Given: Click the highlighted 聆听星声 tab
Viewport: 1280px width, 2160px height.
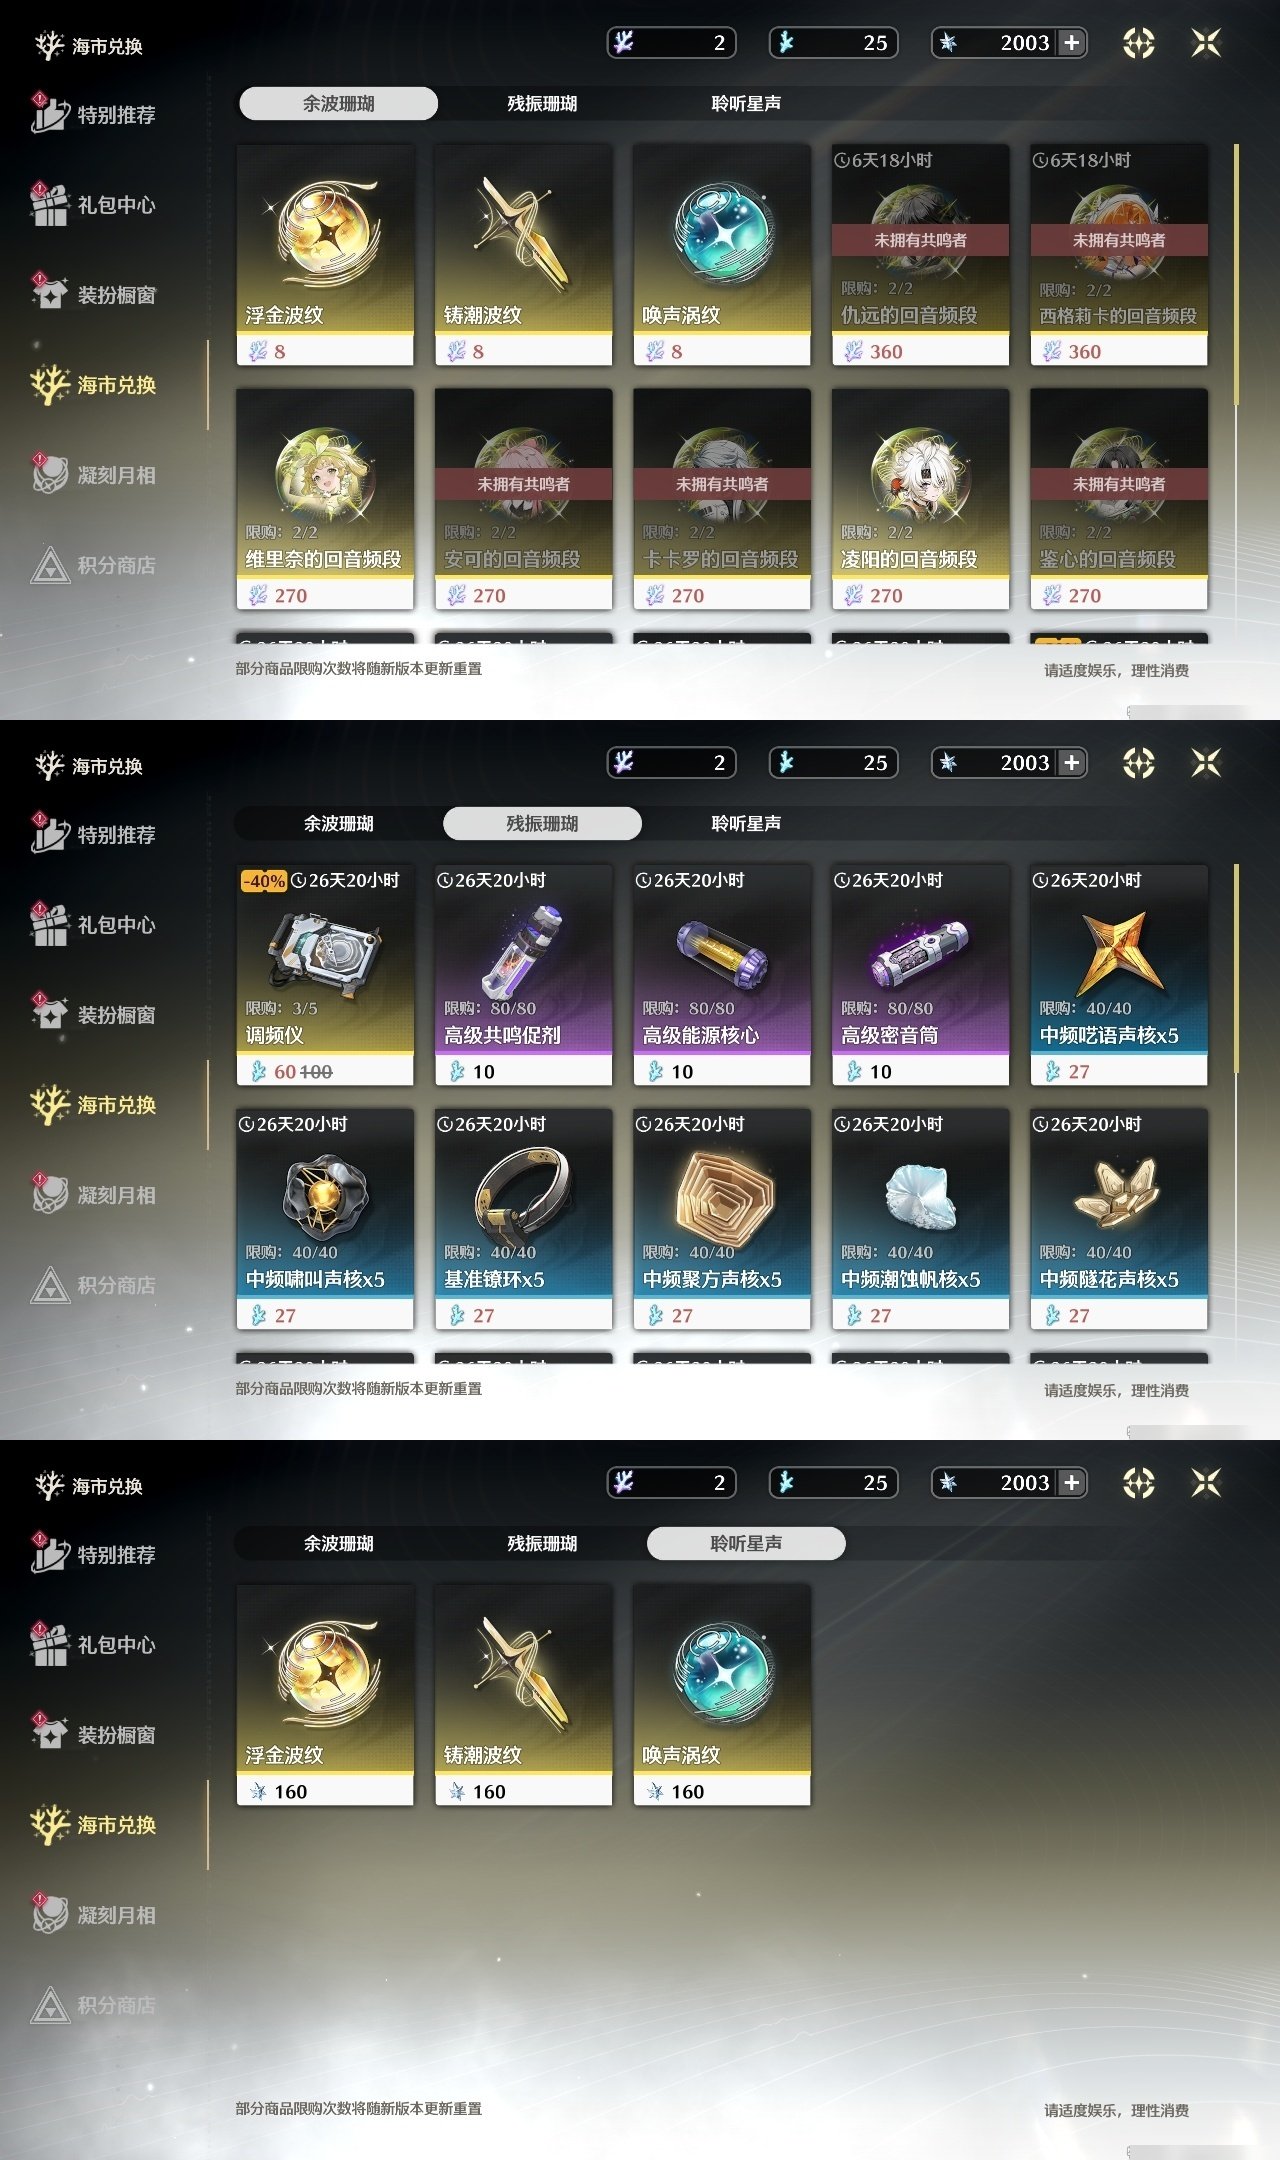Looking at the screenshot, I should coord(746,1543).
